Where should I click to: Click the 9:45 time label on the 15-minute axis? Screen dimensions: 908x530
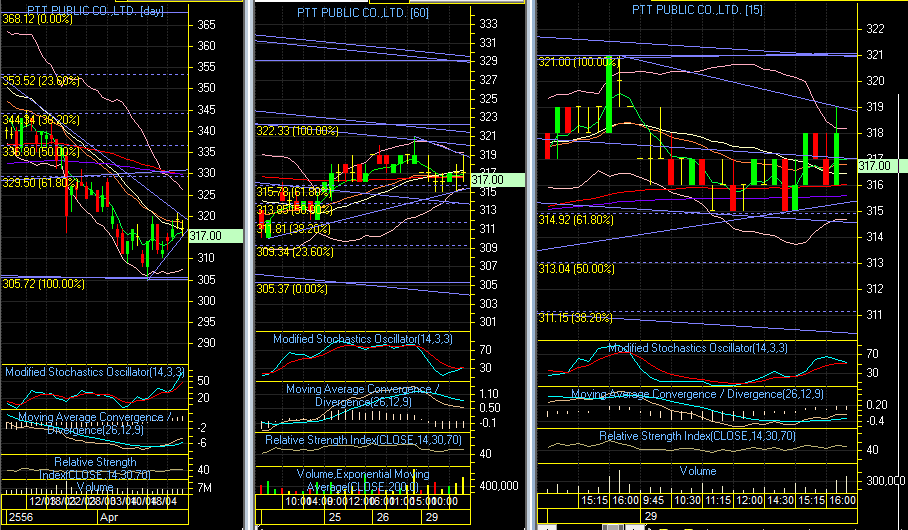(653, 500)
